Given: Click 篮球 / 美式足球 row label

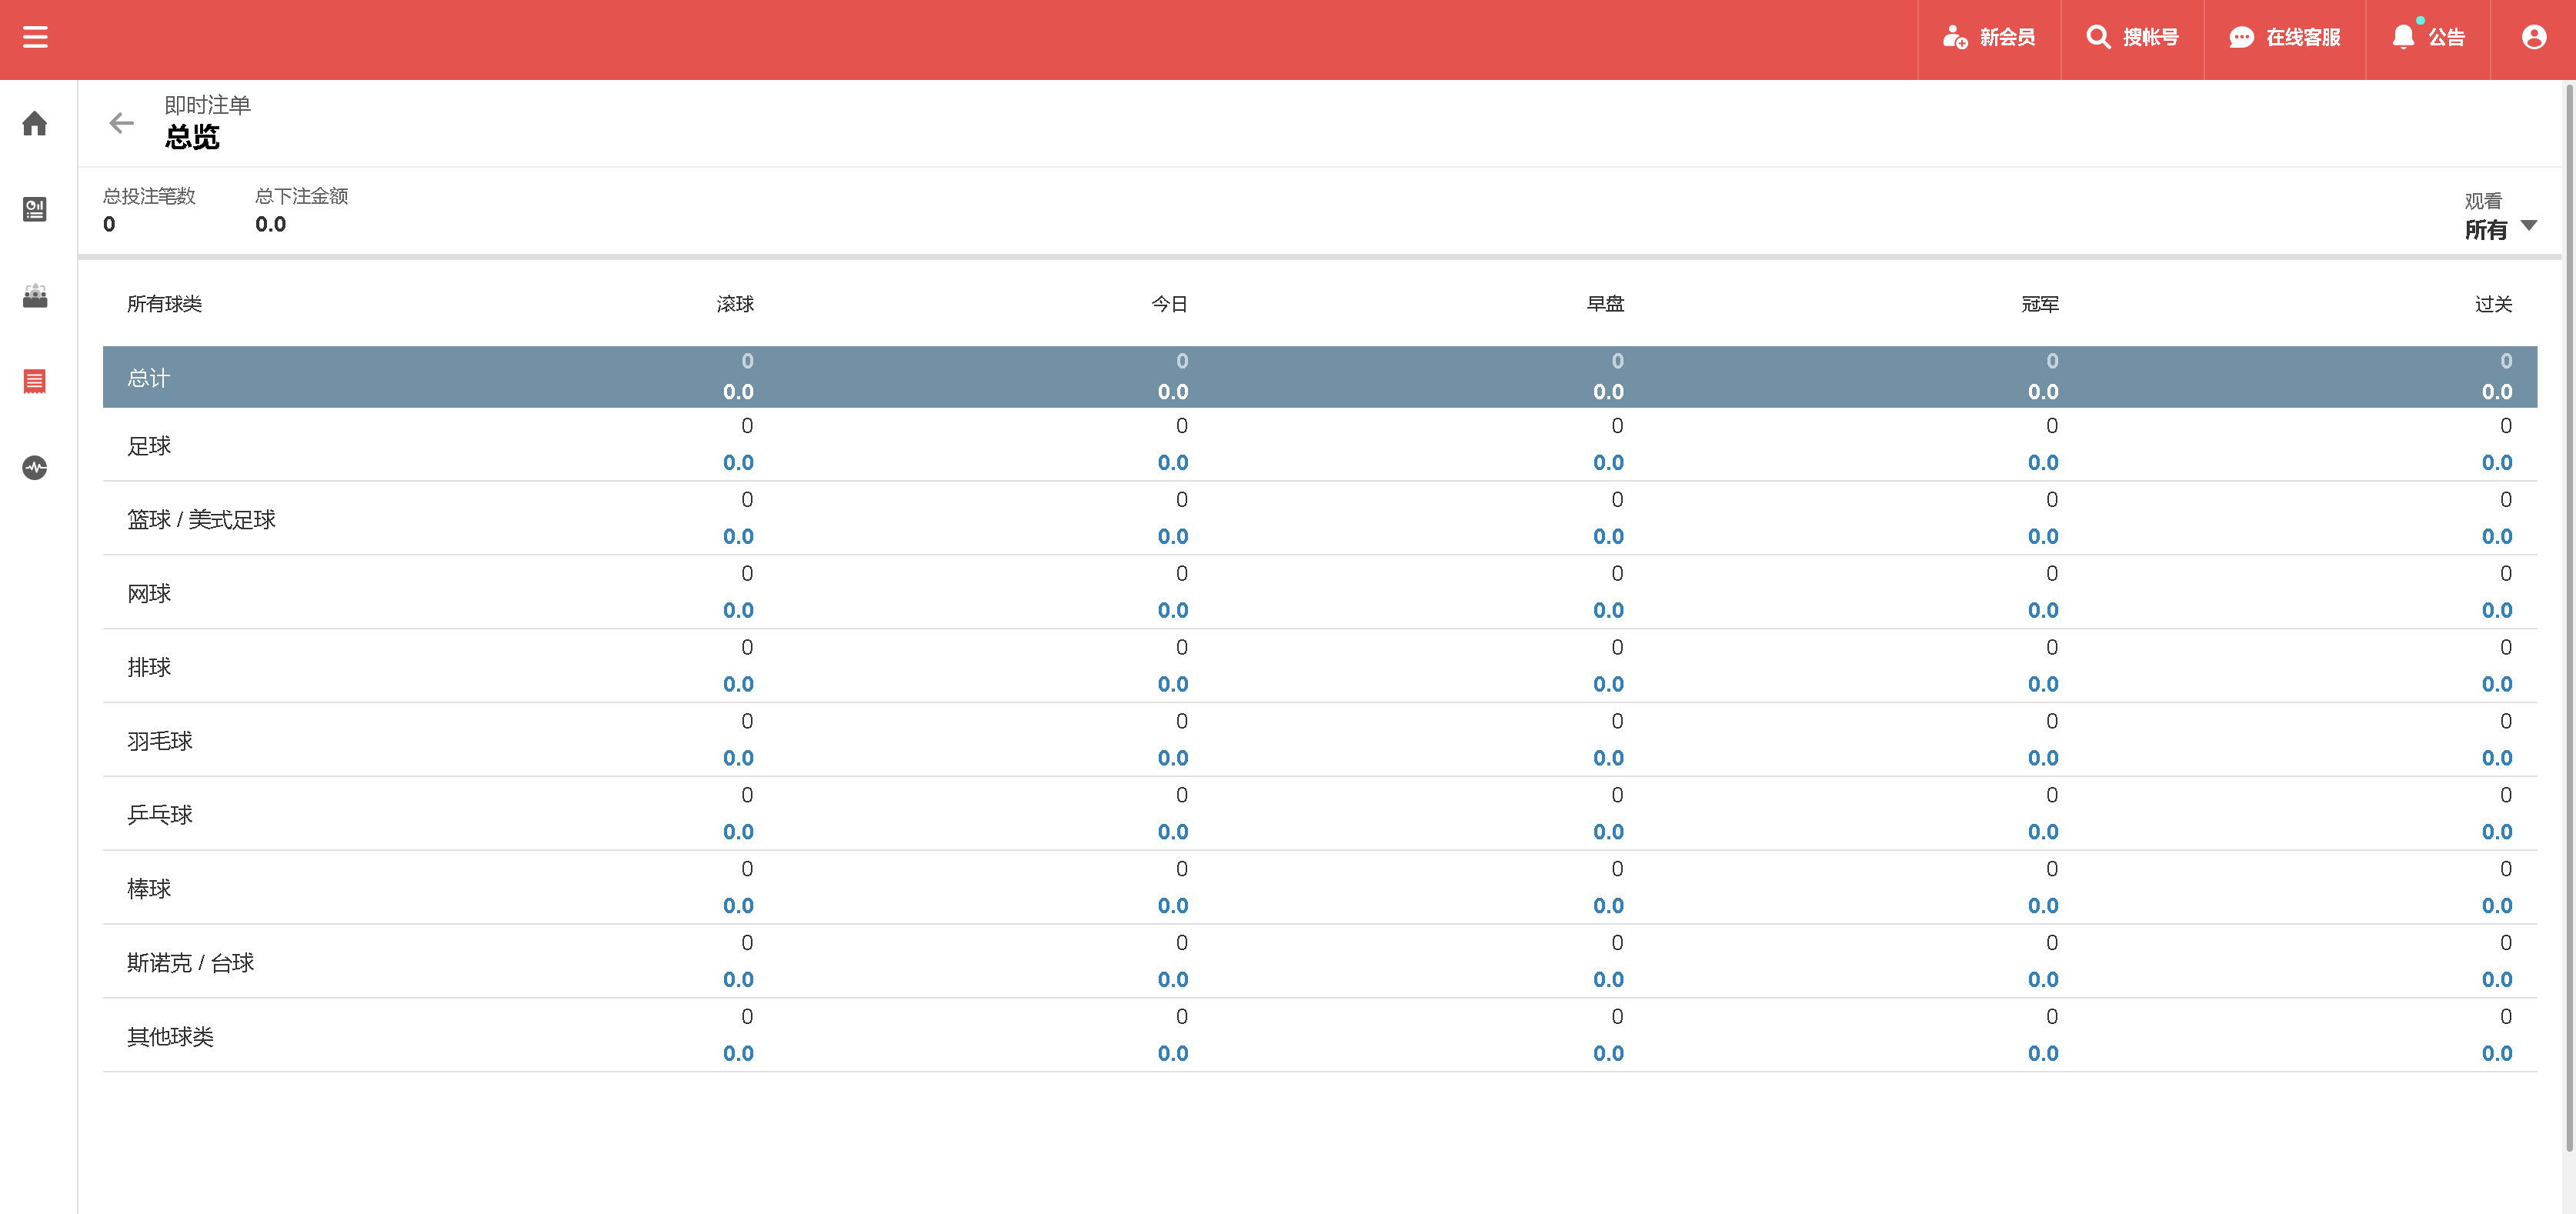Looking at the screenshot, I should point(201,520).
